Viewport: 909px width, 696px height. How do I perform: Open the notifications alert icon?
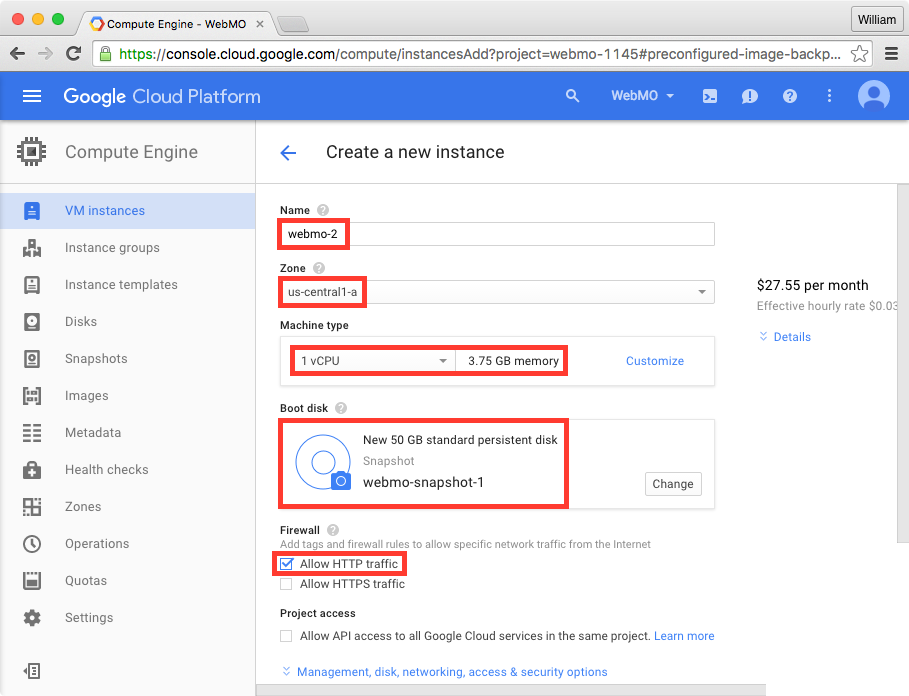pos(750,96)
